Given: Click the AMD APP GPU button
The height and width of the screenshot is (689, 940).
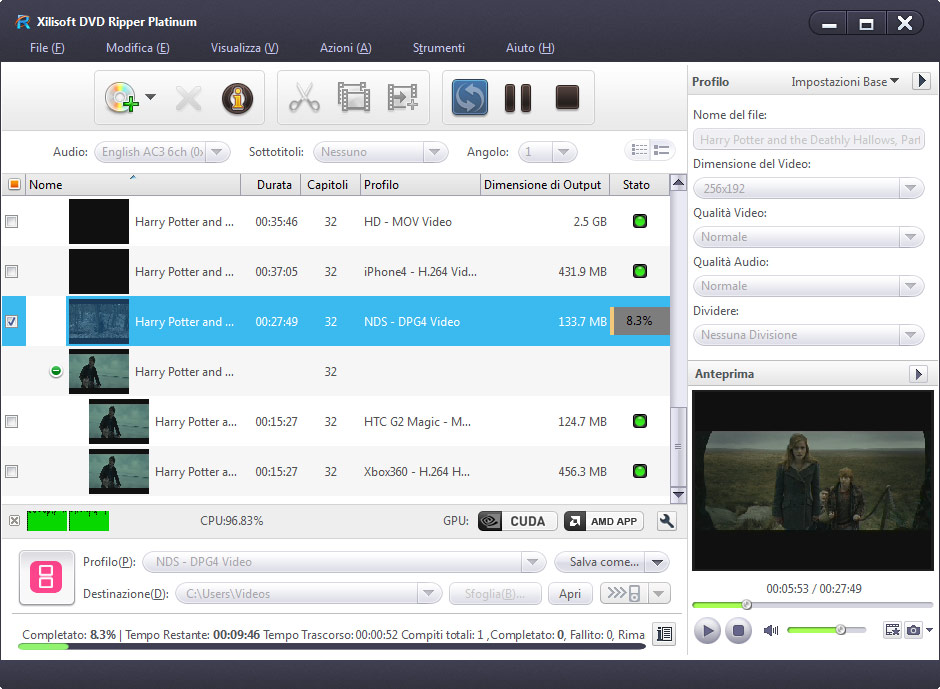Looking at the screenshot, I should 604,521.
